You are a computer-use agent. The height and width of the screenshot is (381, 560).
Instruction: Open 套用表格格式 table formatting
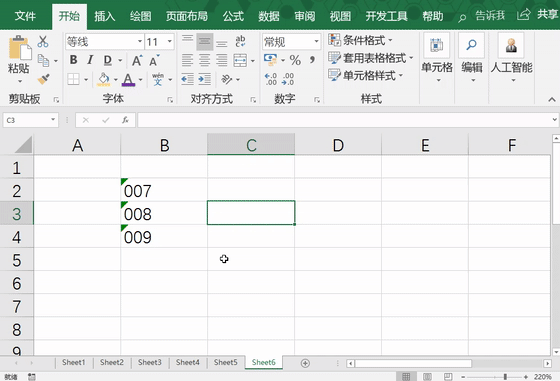pyautogui.click(x=371, y=58)
